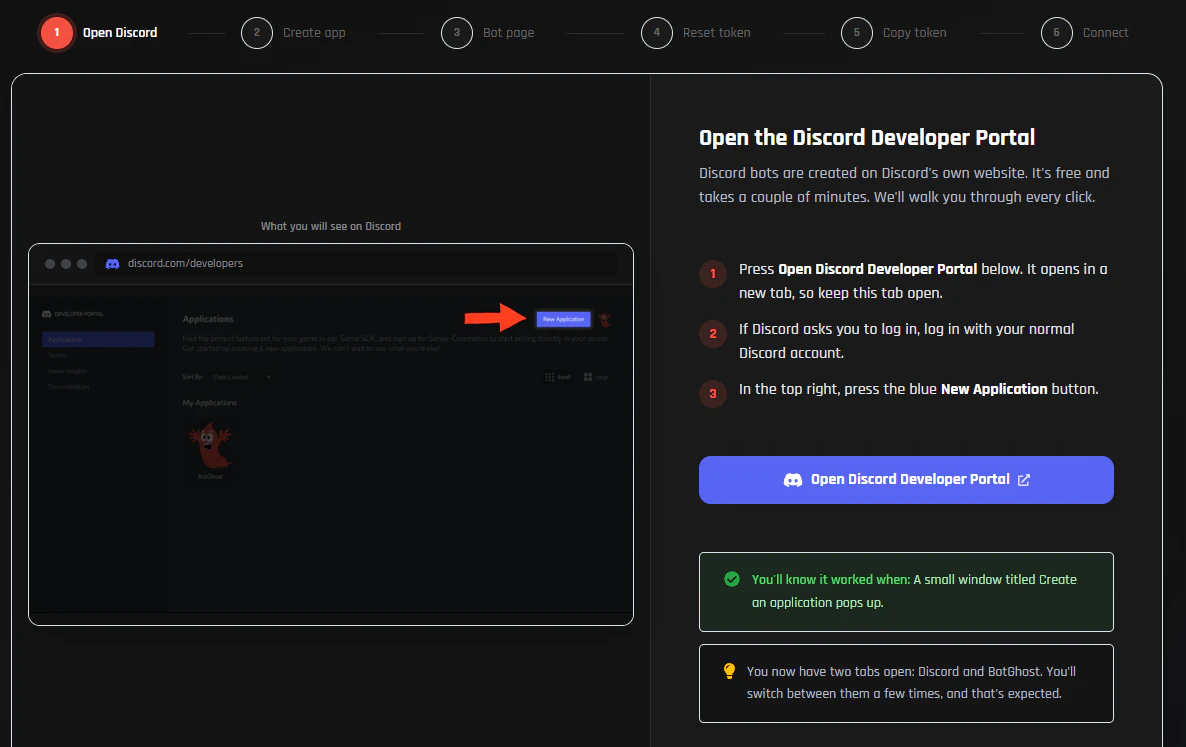Click the Discord logo in preview address bar

click(x=112, y=264)
